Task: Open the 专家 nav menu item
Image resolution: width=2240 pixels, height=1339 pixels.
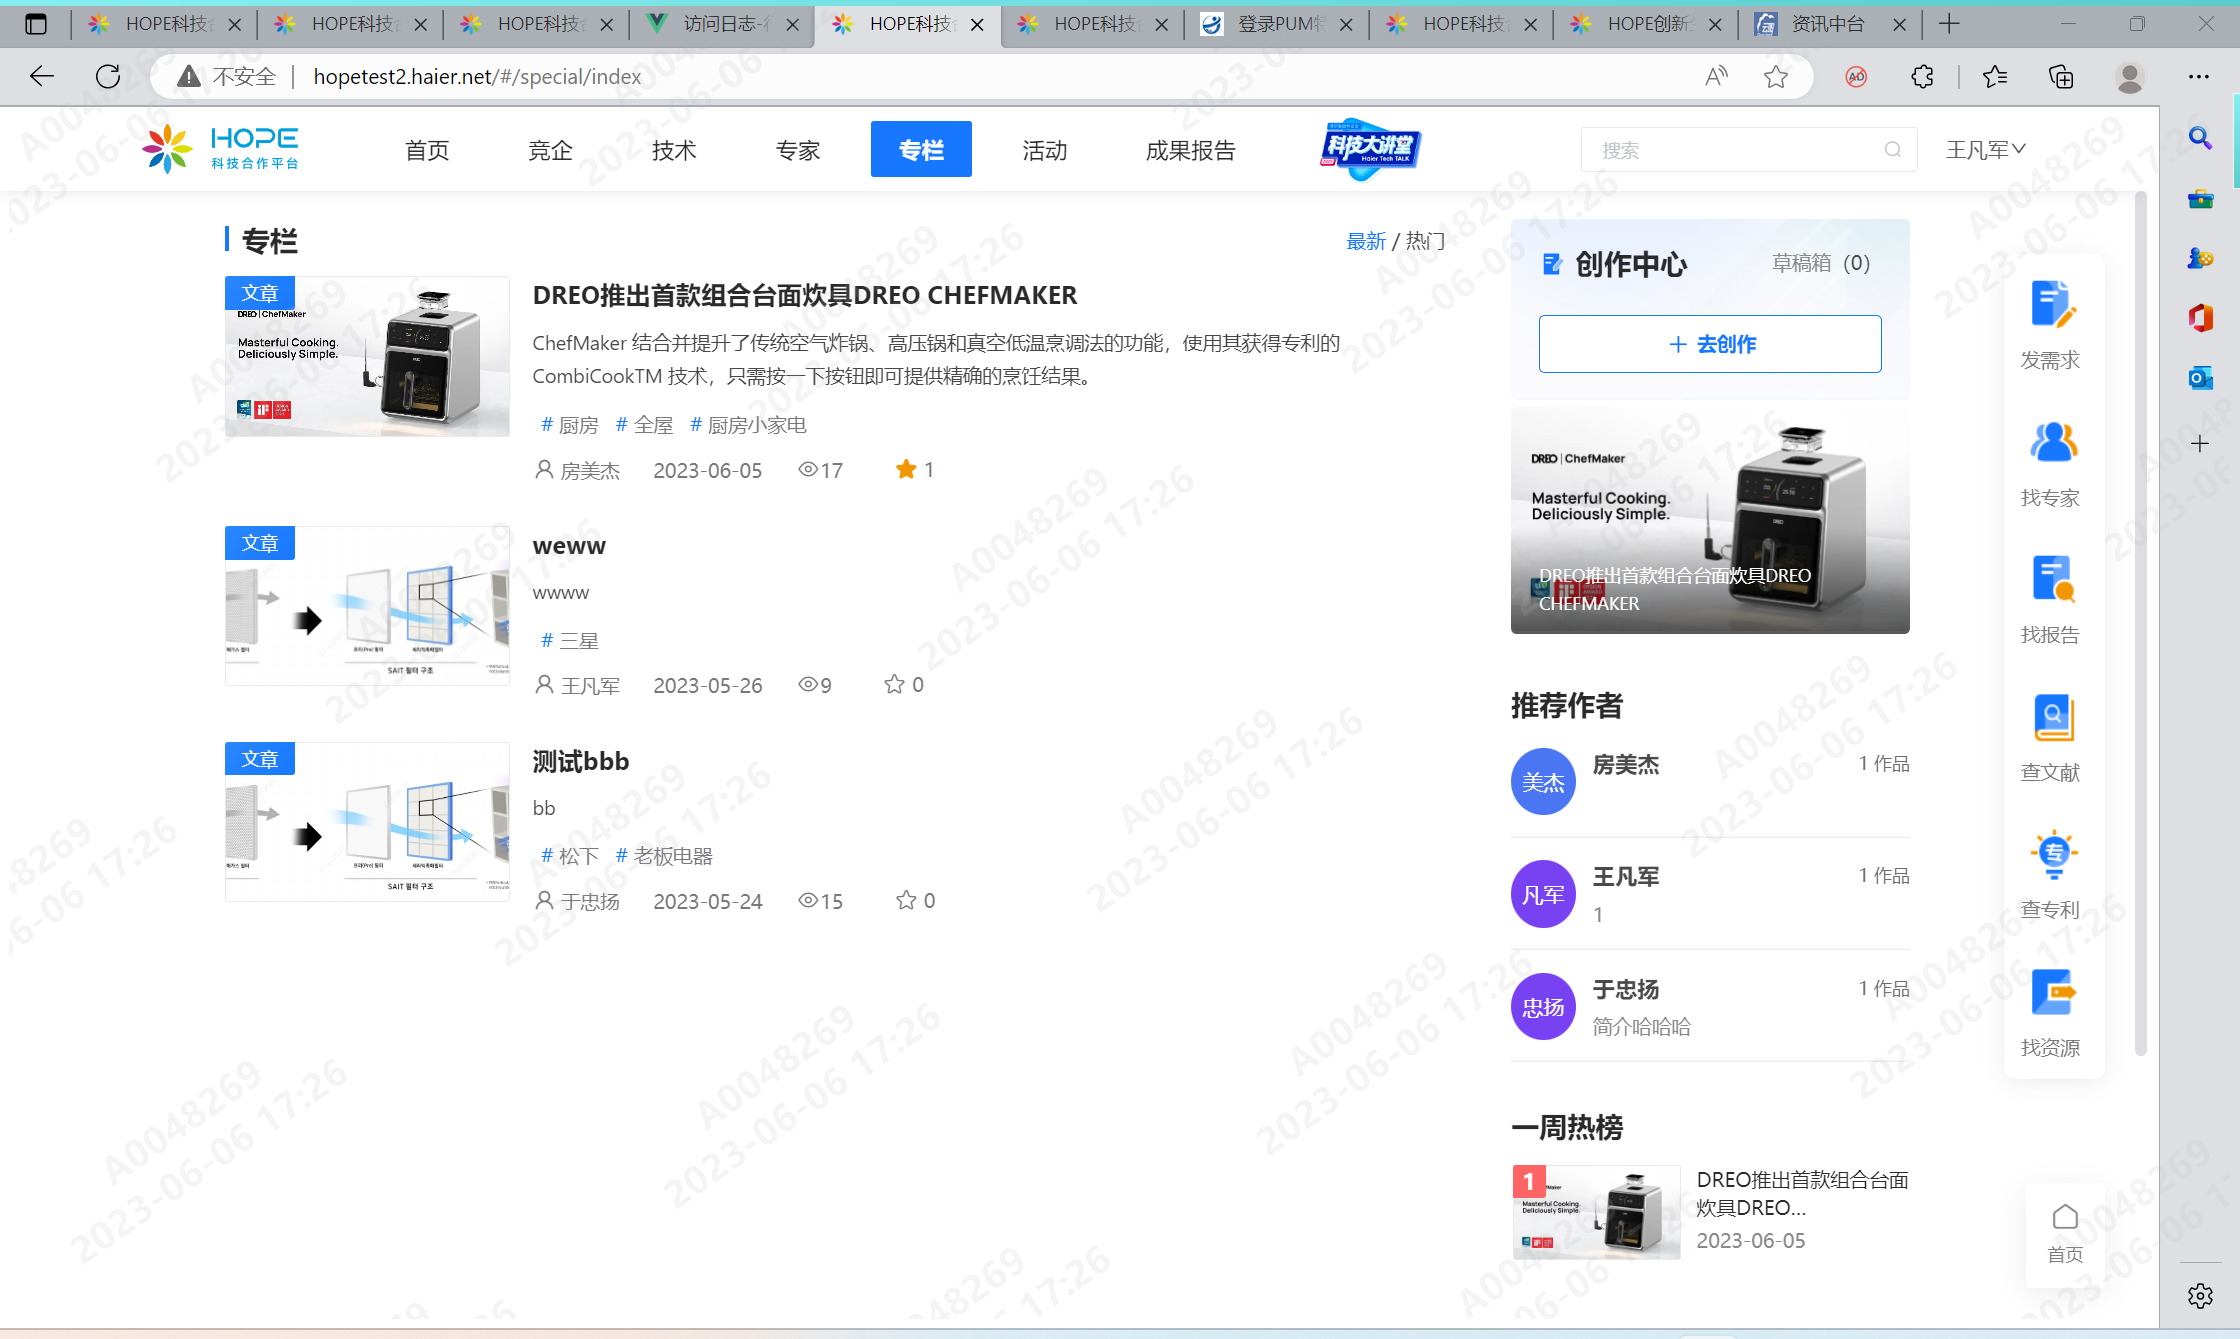Action: 798,150
